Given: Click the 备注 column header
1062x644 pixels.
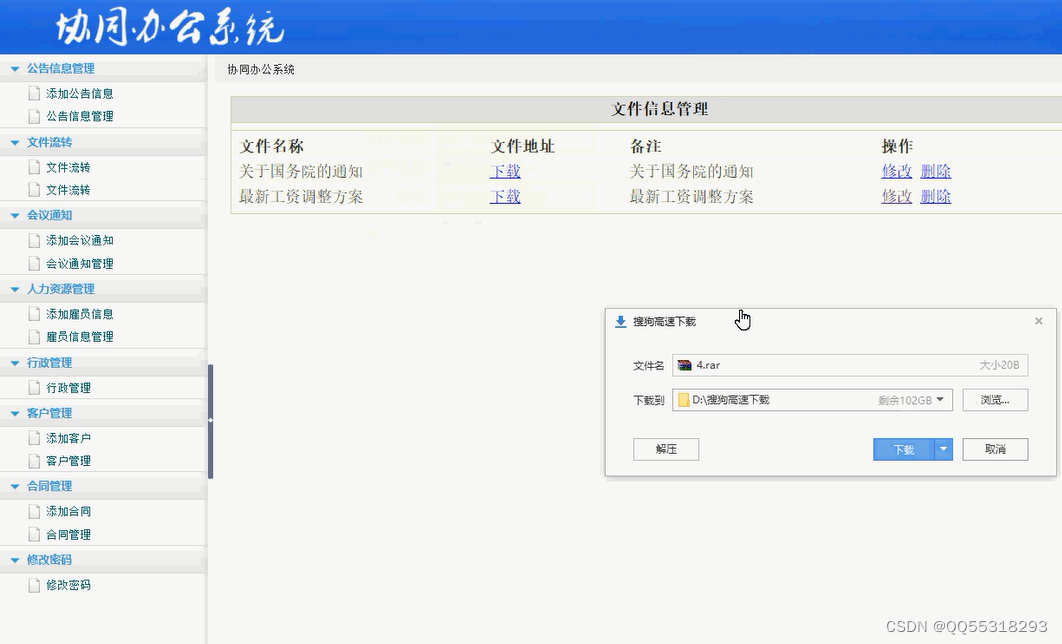Looking at the screenshot, I should [645, 146].
